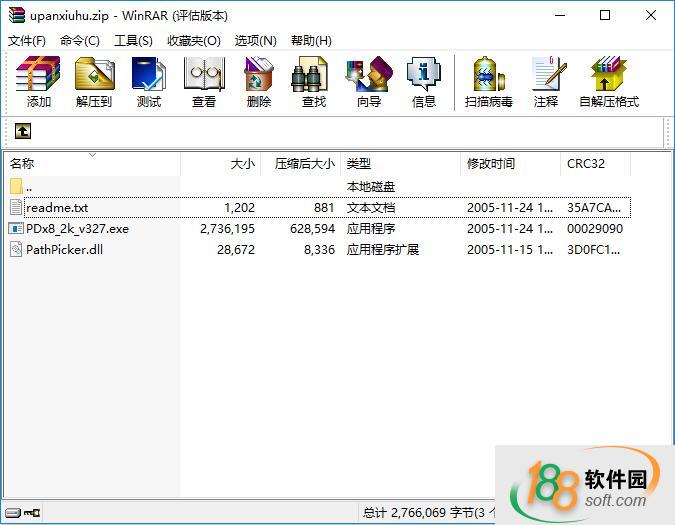
Task: Click the 解压到 (Extract To) icon
Action: 94,82
